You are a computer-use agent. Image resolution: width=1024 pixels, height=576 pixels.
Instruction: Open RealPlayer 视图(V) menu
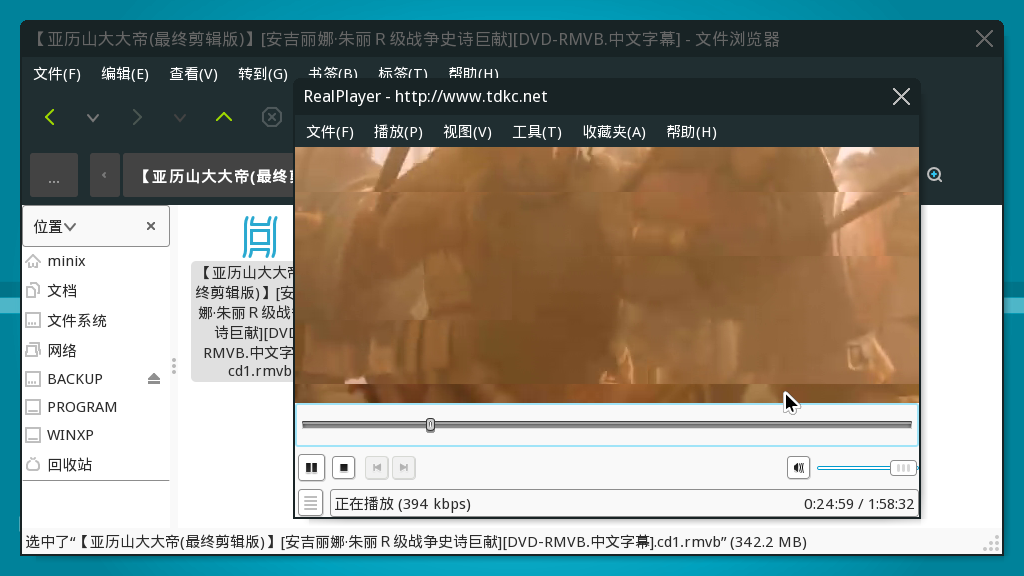click(468, 132)
